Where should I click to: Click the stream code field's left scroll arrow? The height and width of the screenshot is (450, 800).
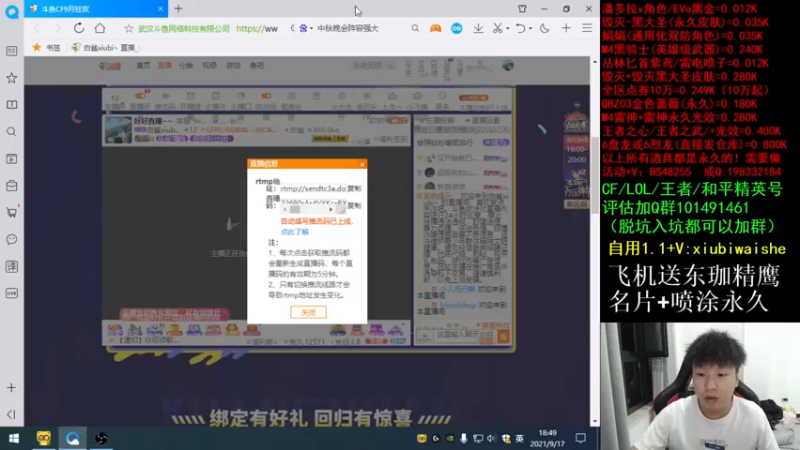tap(285, 209)
